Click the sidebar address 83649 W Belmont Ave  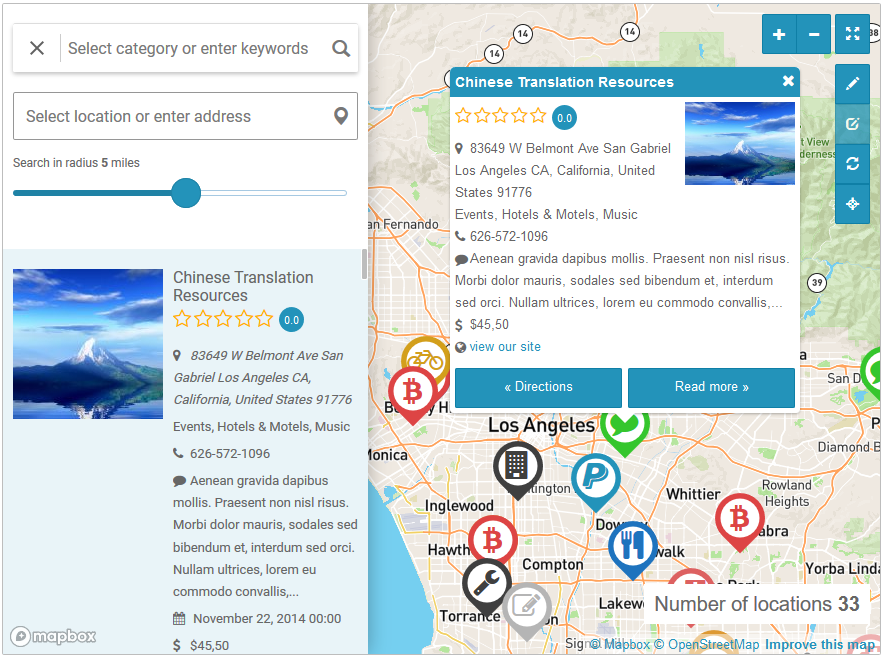(x=262, y=378)
